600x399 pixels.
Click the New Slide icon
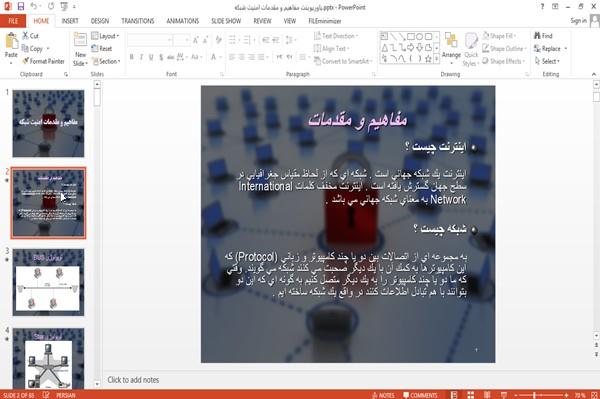[80, 41]
